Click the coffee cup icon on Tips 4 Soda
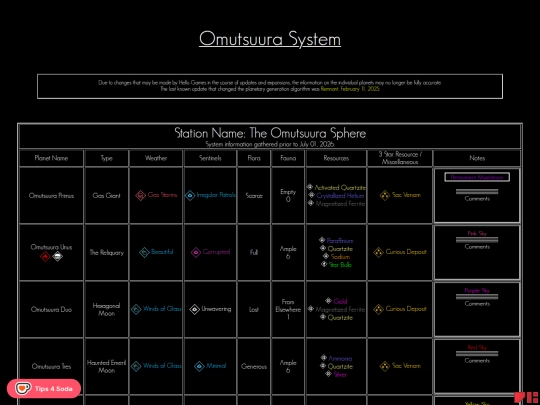 (23, 388)
